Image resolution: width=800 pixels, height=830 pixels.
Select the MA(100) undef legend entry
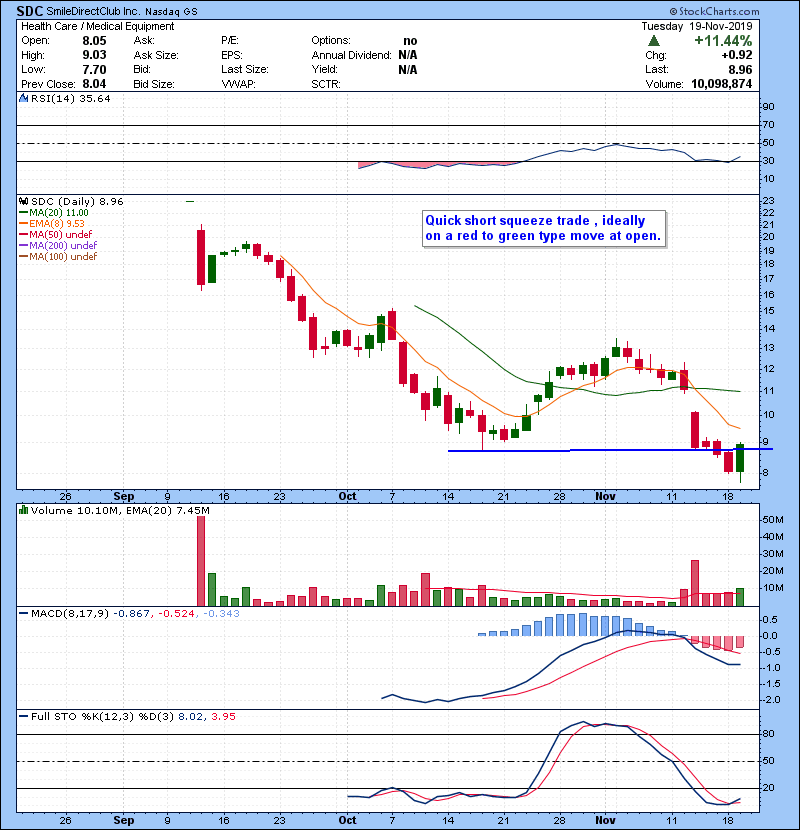click(x=59, y=257)
